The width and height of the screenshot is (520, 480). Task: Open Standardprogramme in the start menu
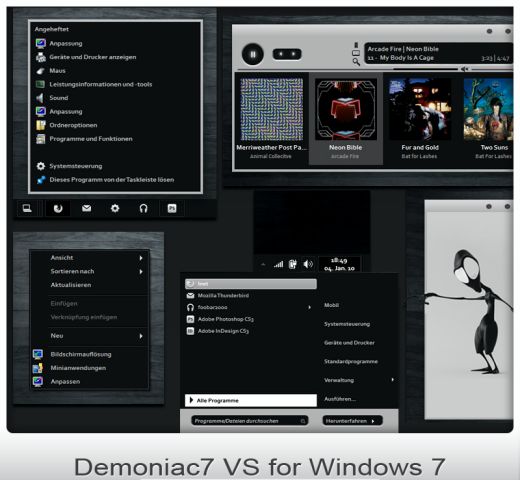point(351,361)
